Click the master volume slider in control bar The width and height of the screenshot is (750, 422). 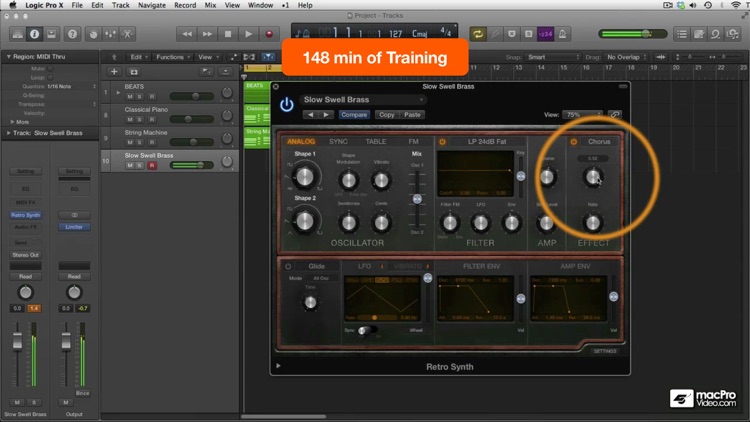(x=632, y=34)
